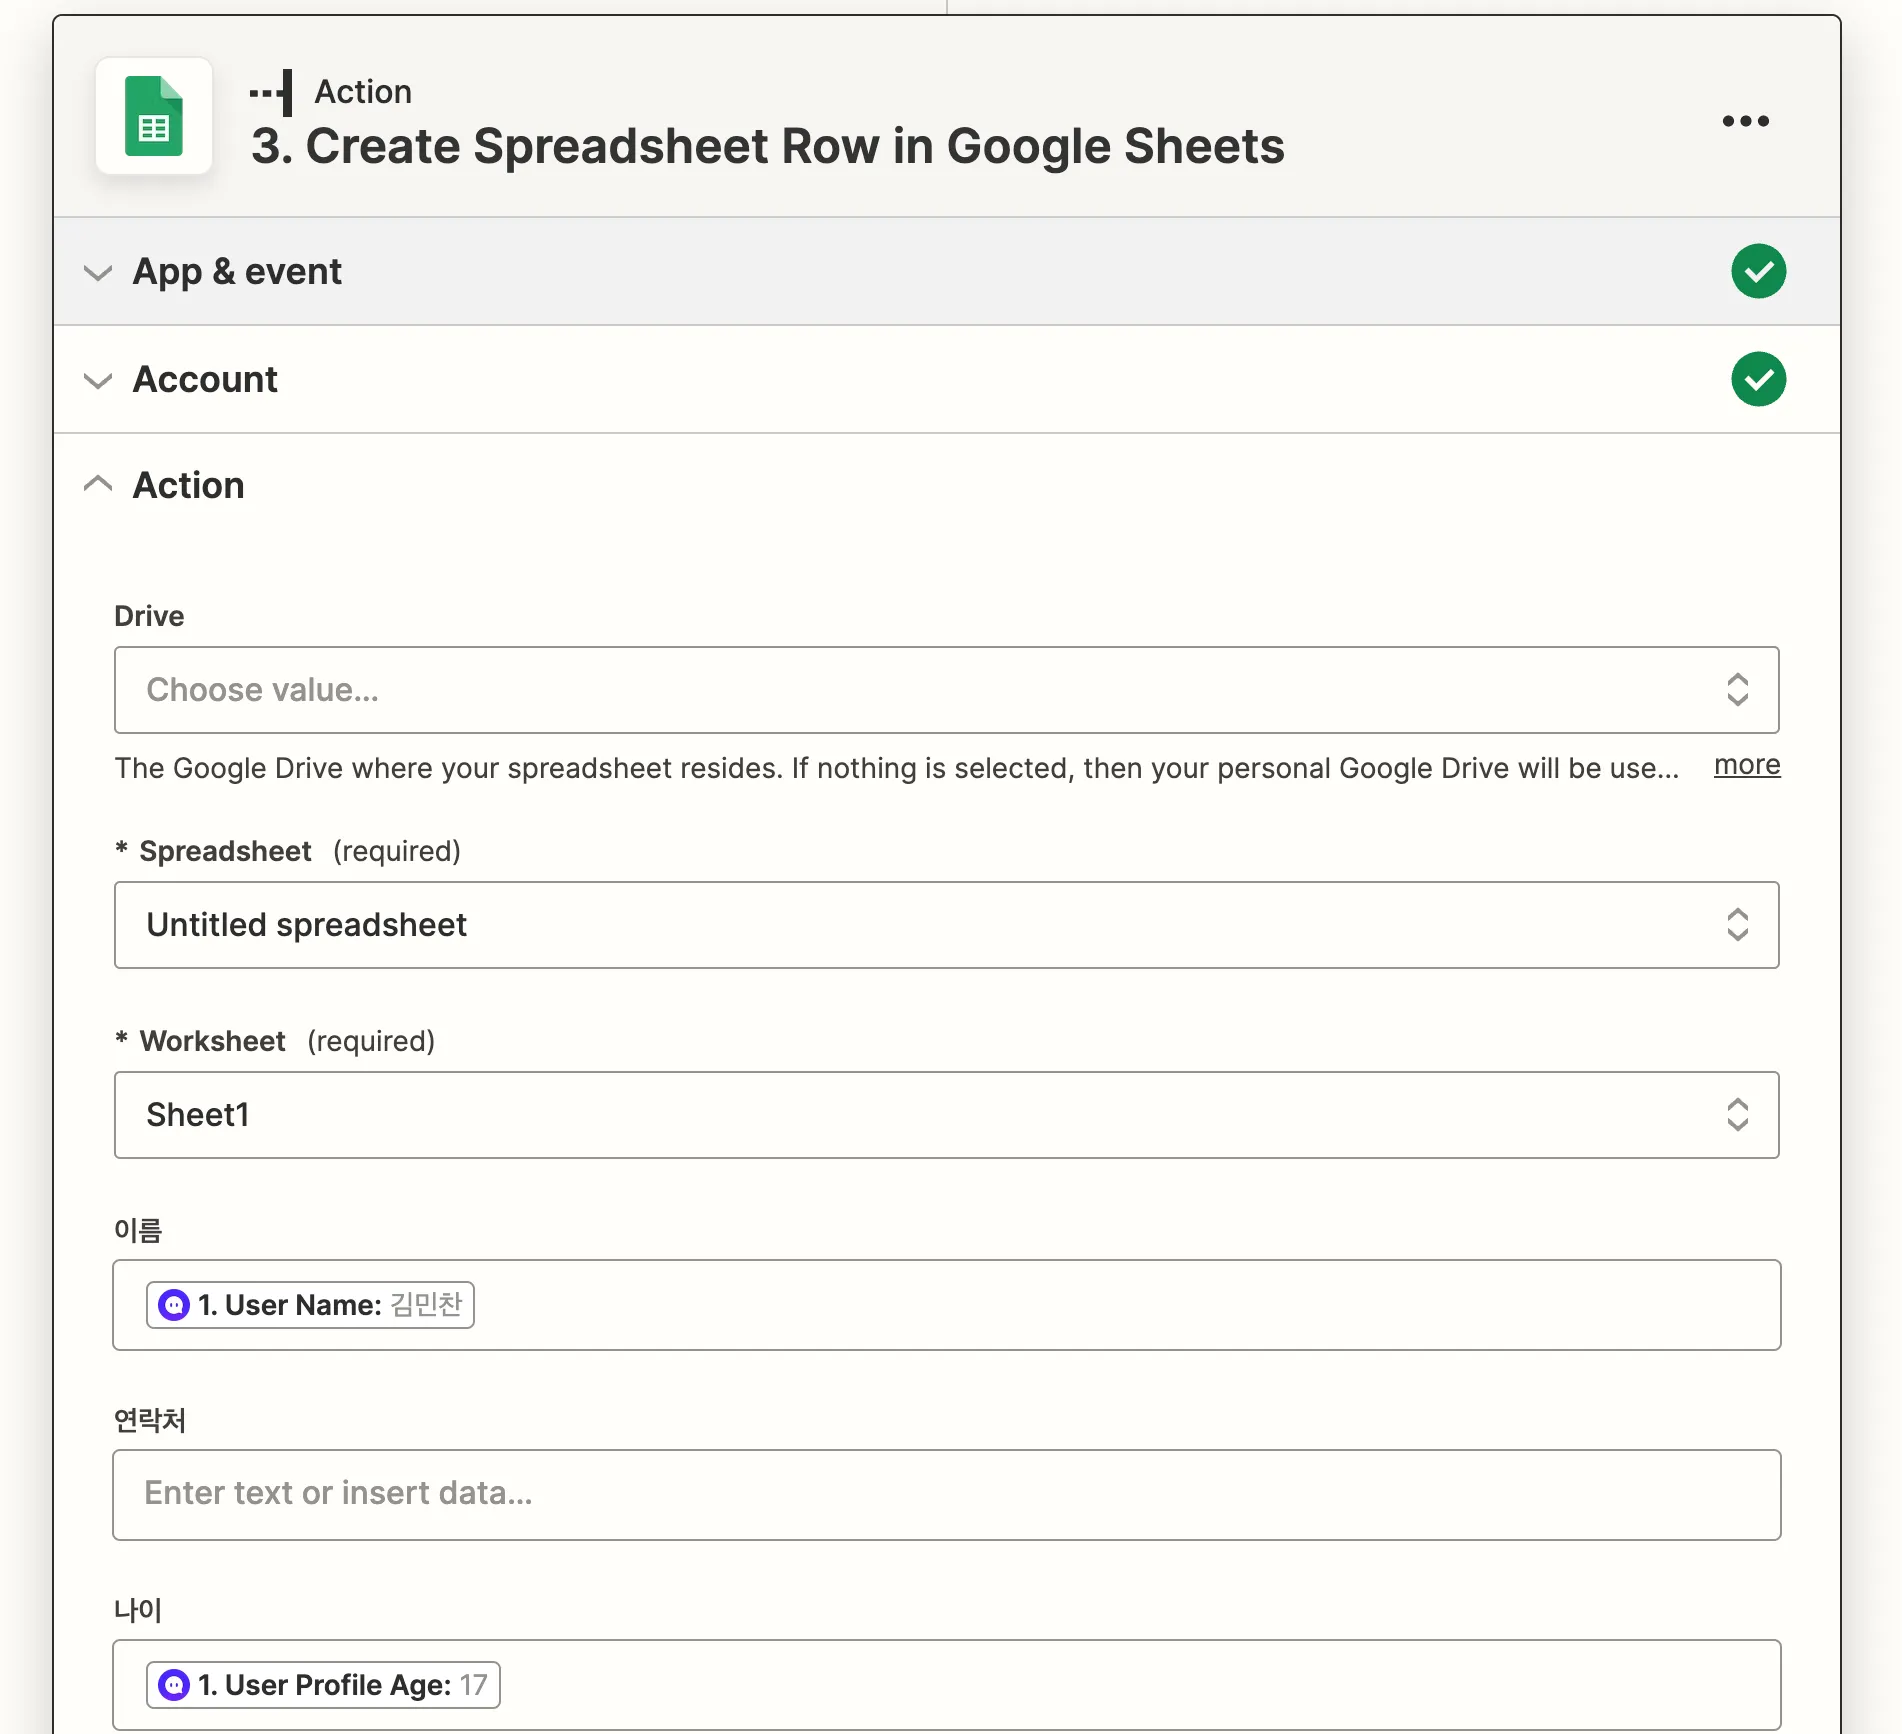The width and height of the screenshot is (1902, 1734).
Task: Open the Worksheet dropdown showing Sheet1
Action: [x=946, y=1115]
